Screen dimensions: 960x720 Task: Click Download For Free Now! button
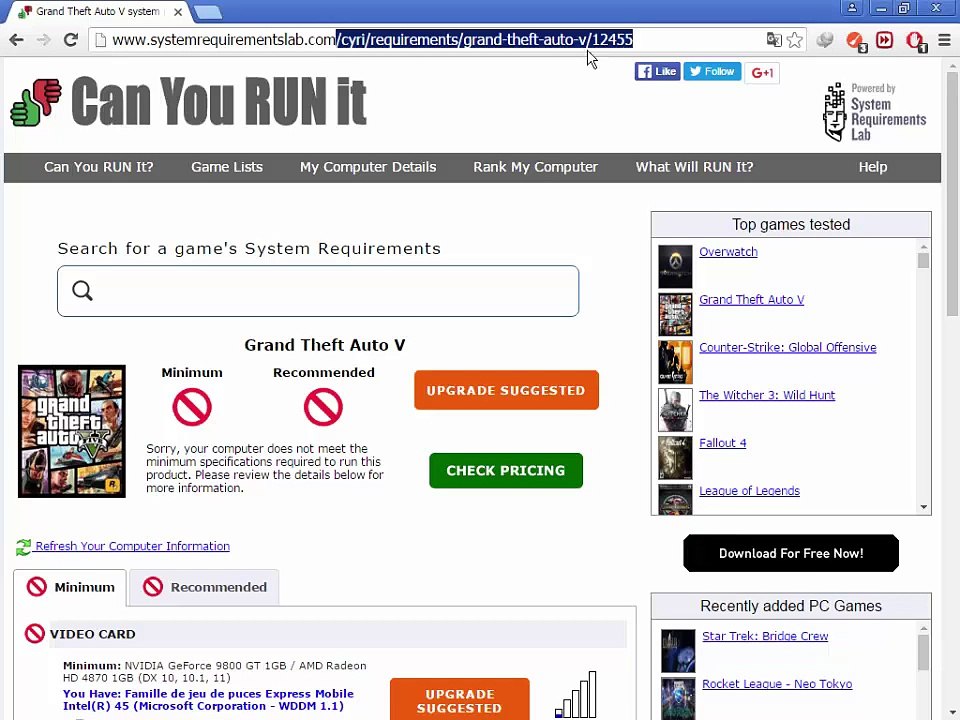coord(791,553)
